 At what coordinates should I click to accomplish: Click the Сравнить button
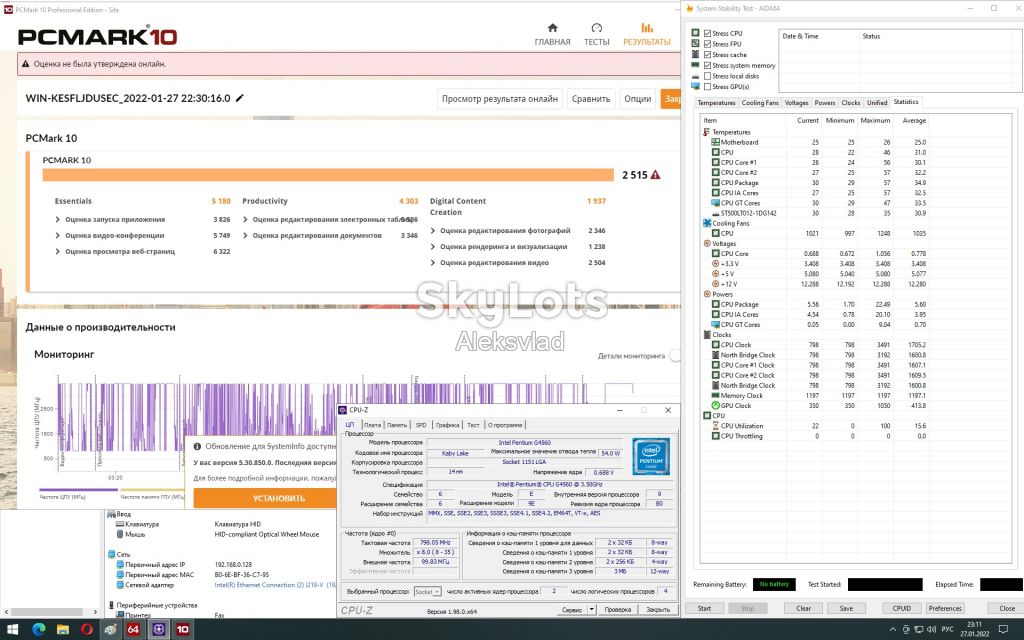591,99
